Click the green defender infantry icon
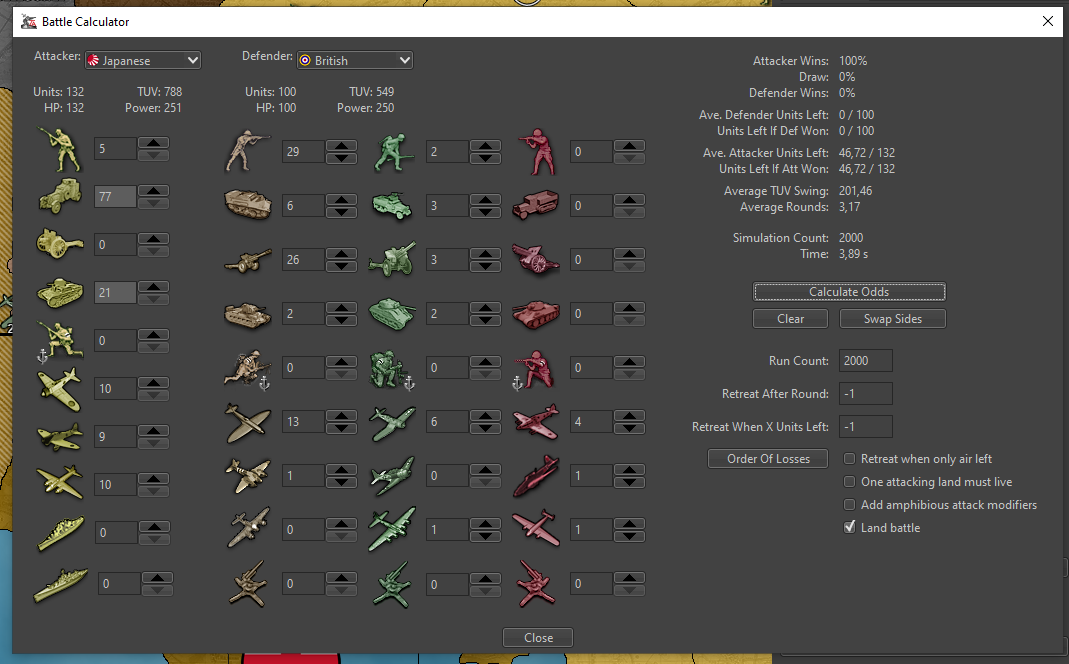 (393, 151)
